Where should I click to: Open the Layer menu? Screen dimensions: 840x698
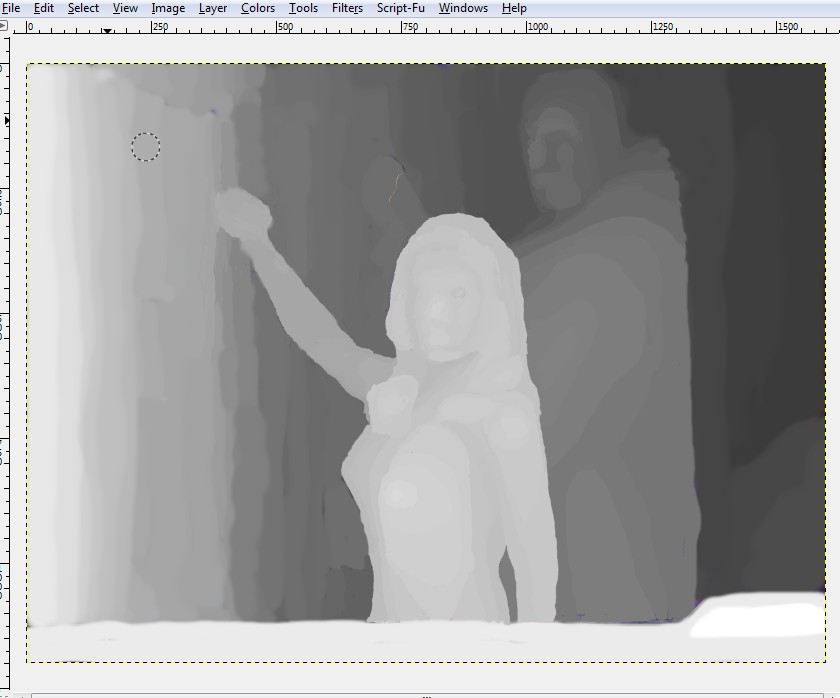pyautogui.click(x=213, y=8)
